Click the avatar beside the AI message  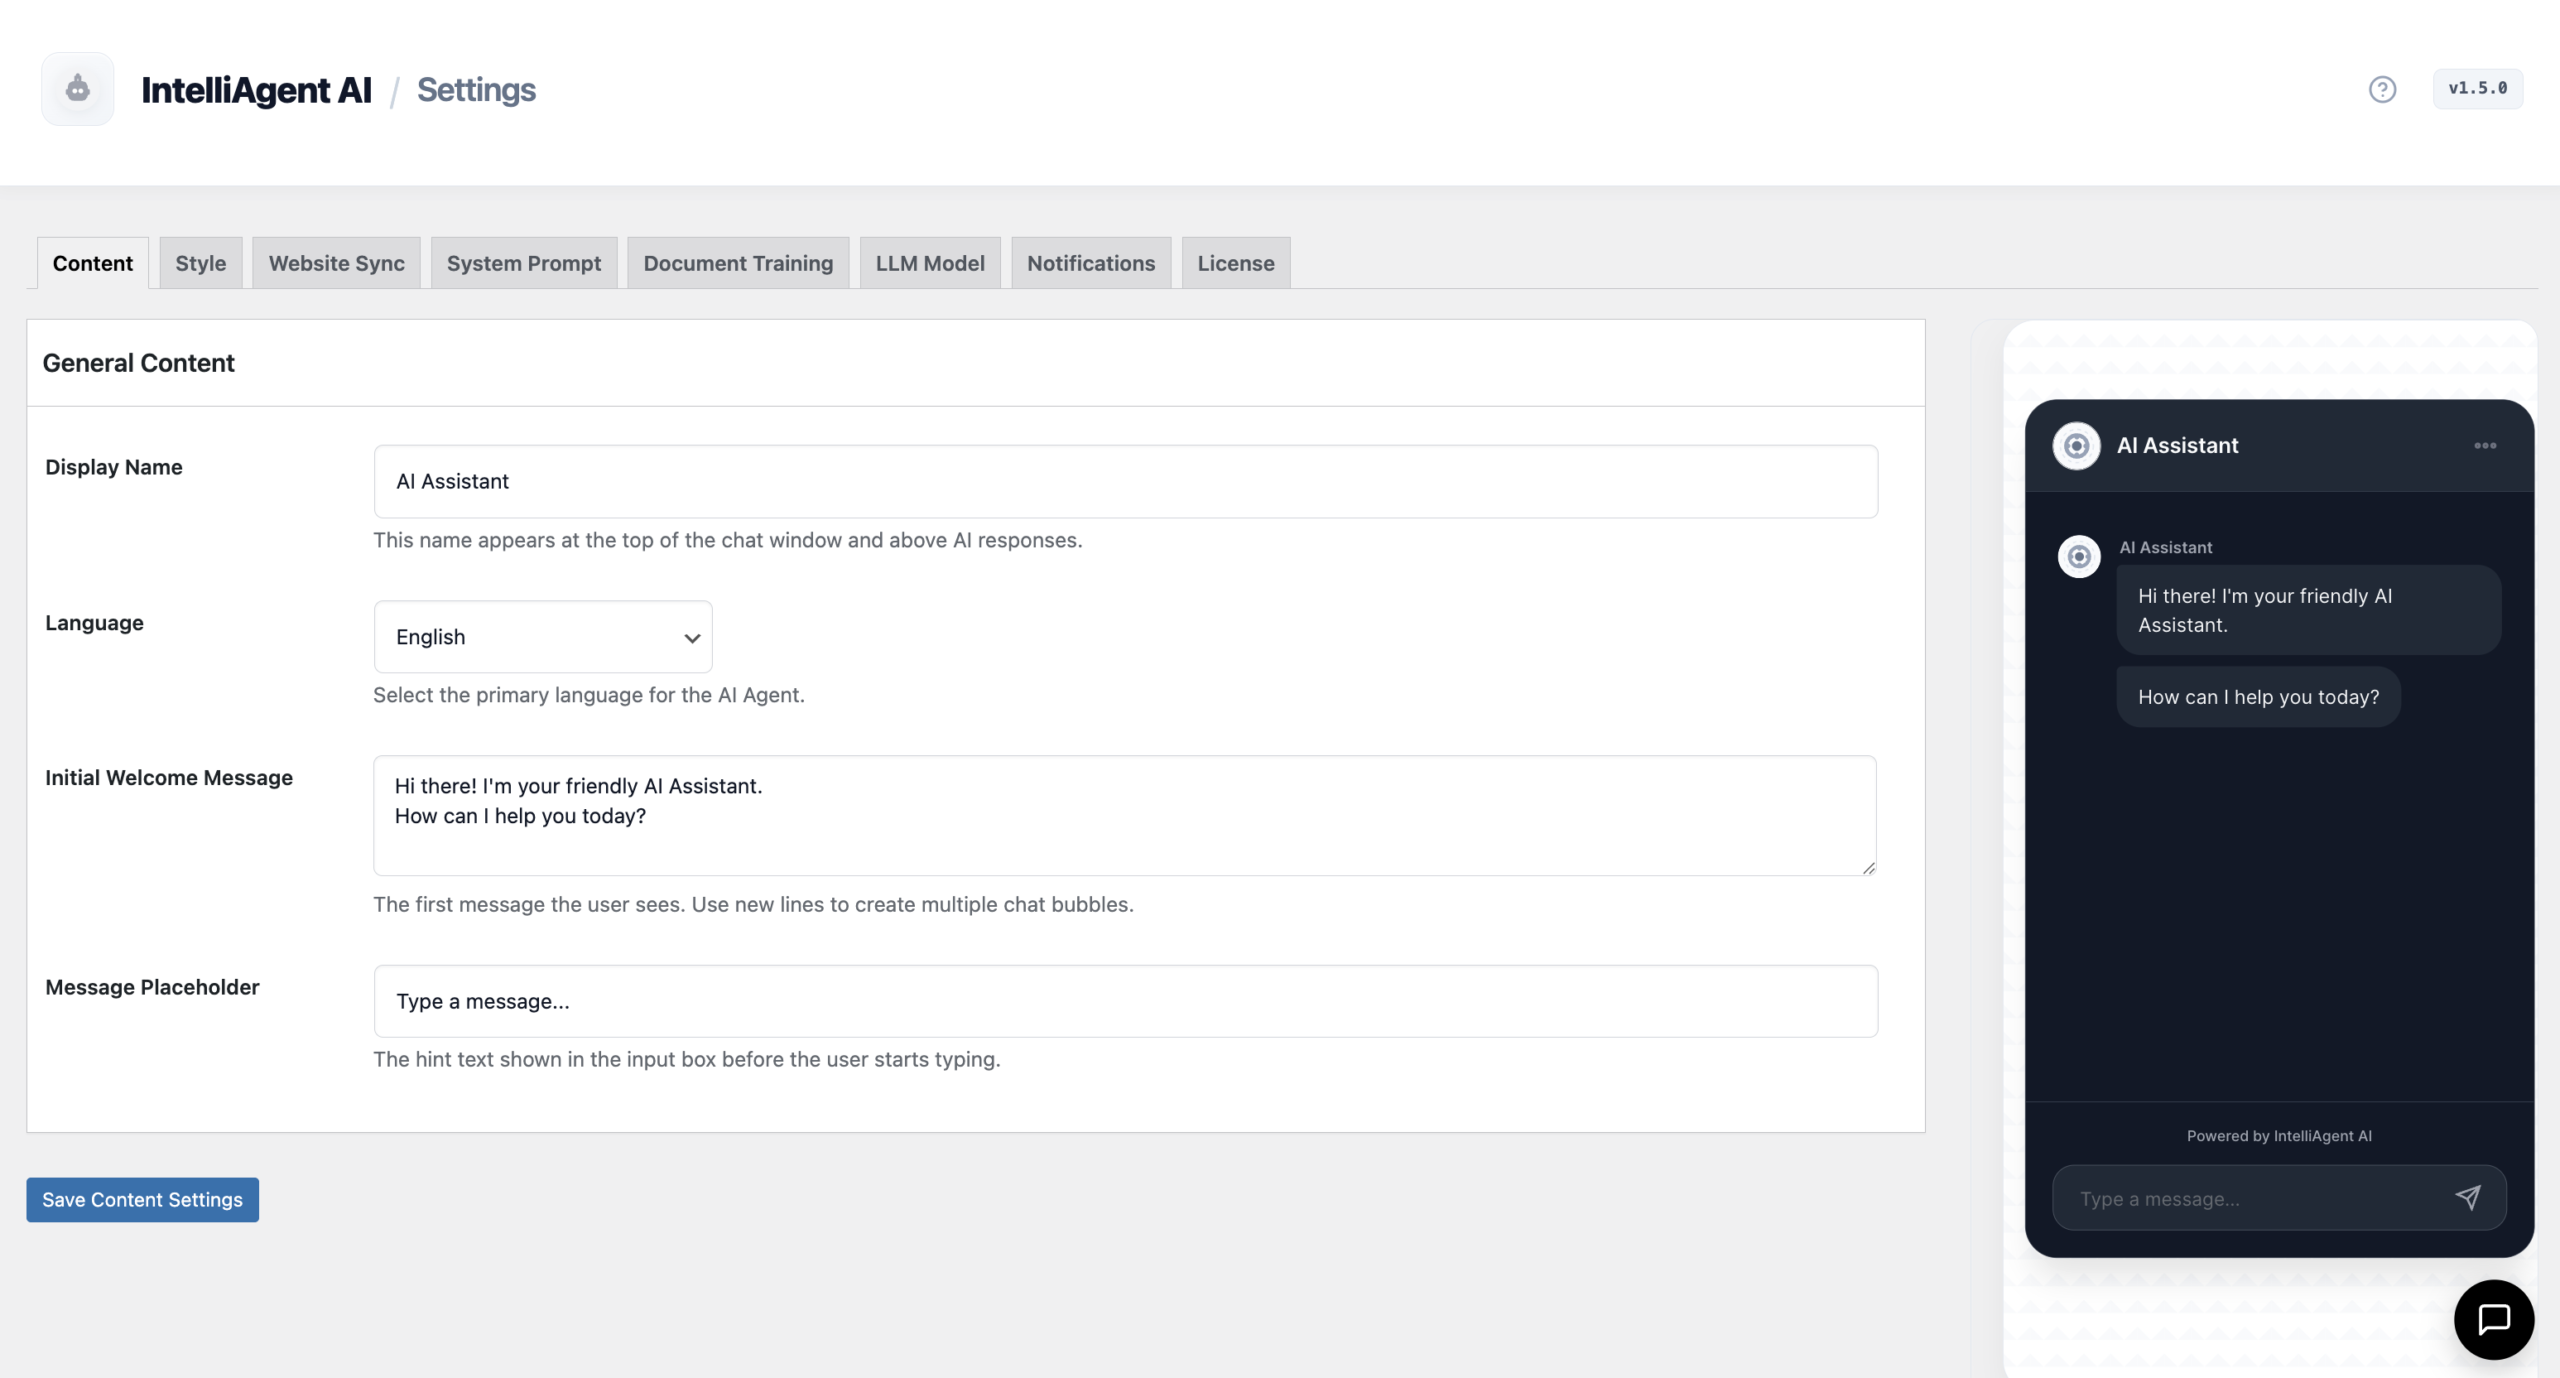coord(2079,556)
